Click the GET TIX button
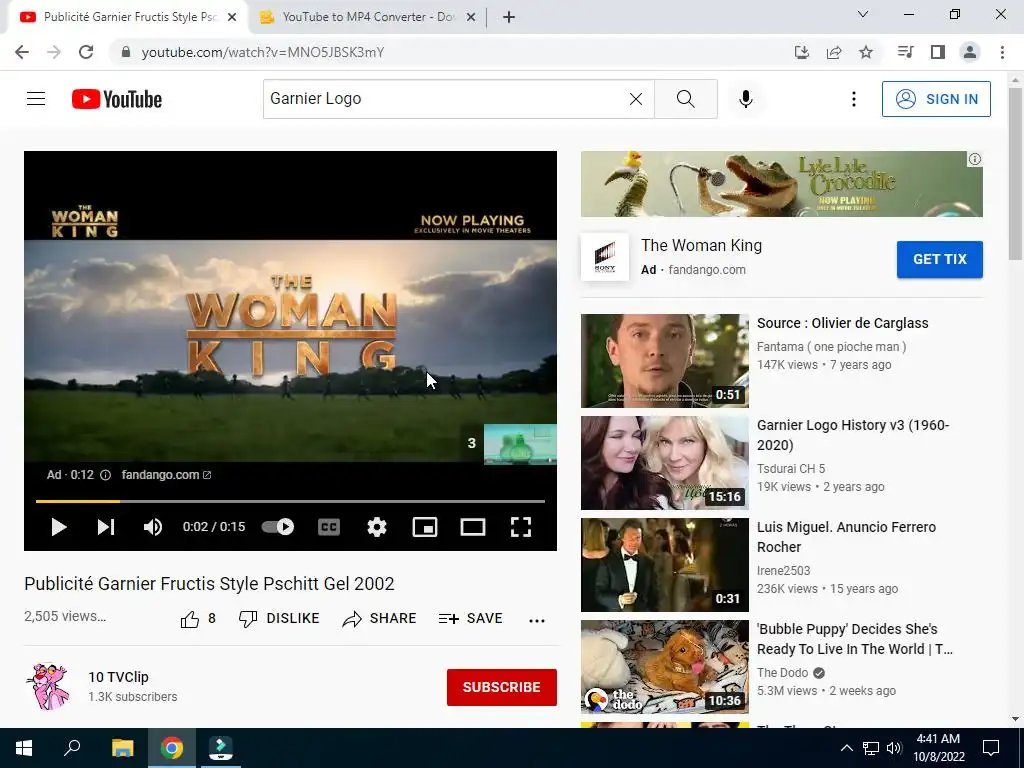The width and height of the screenshot is (1024, 768). [939, 259]
